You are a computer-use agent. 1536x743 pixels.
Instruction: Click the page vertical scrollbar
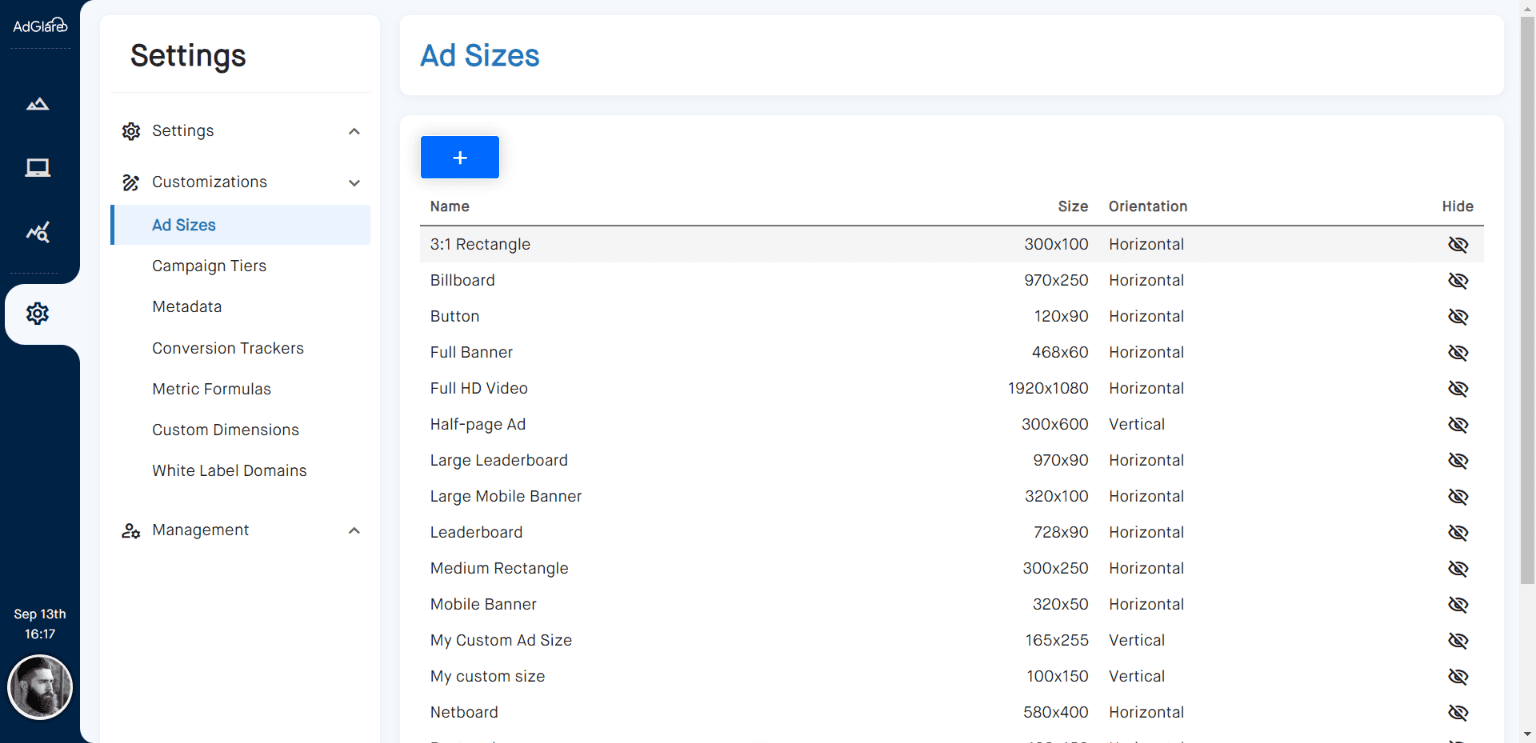tap(1527, 300)
